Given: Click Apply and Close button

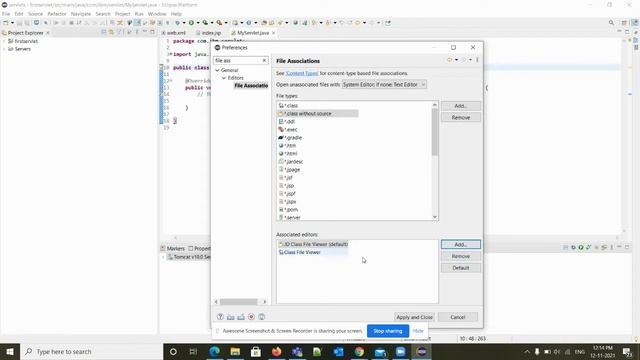Looking at the screenshot, I should click(414, 317).
